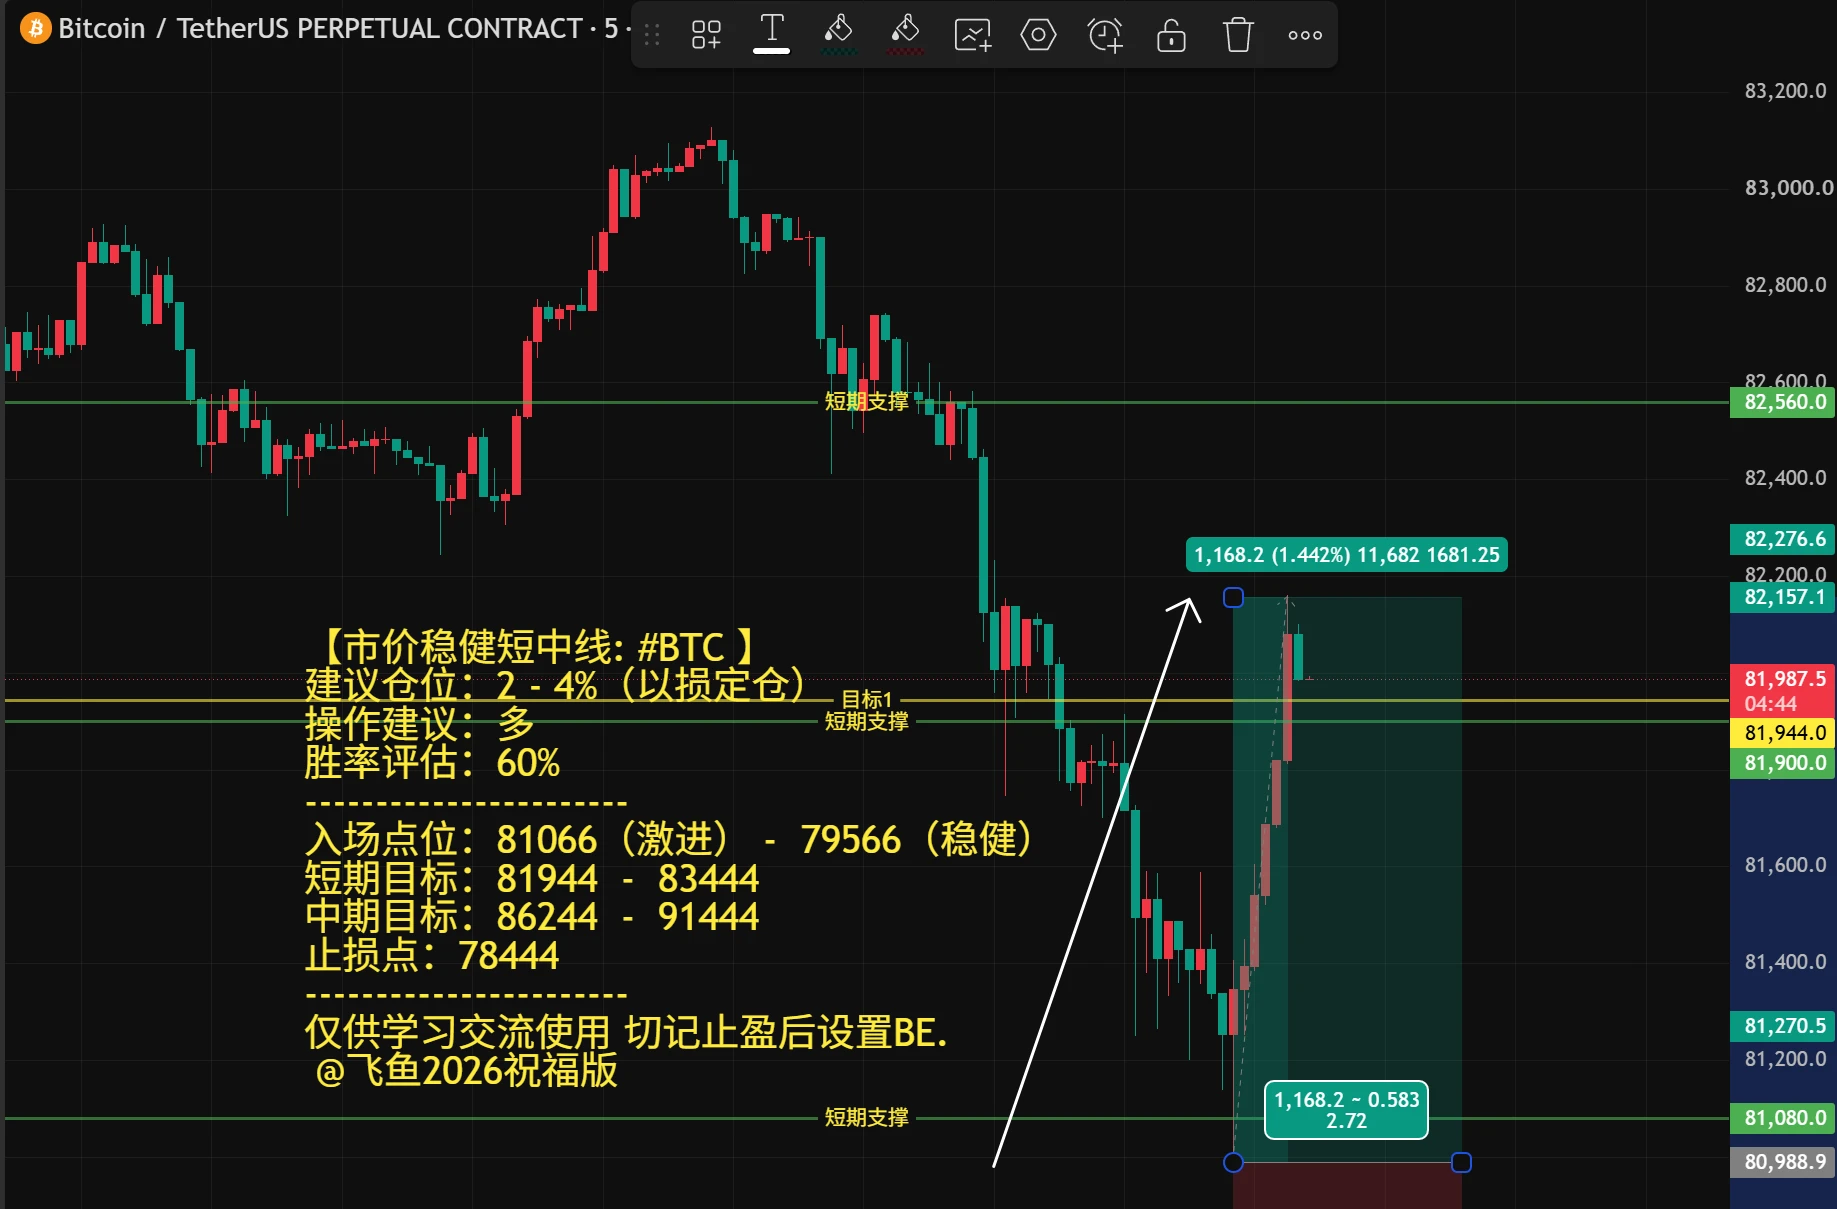1837x1209 pixels.
Task: Add an alert with the clock icon
Action: tap(1105, 35)
